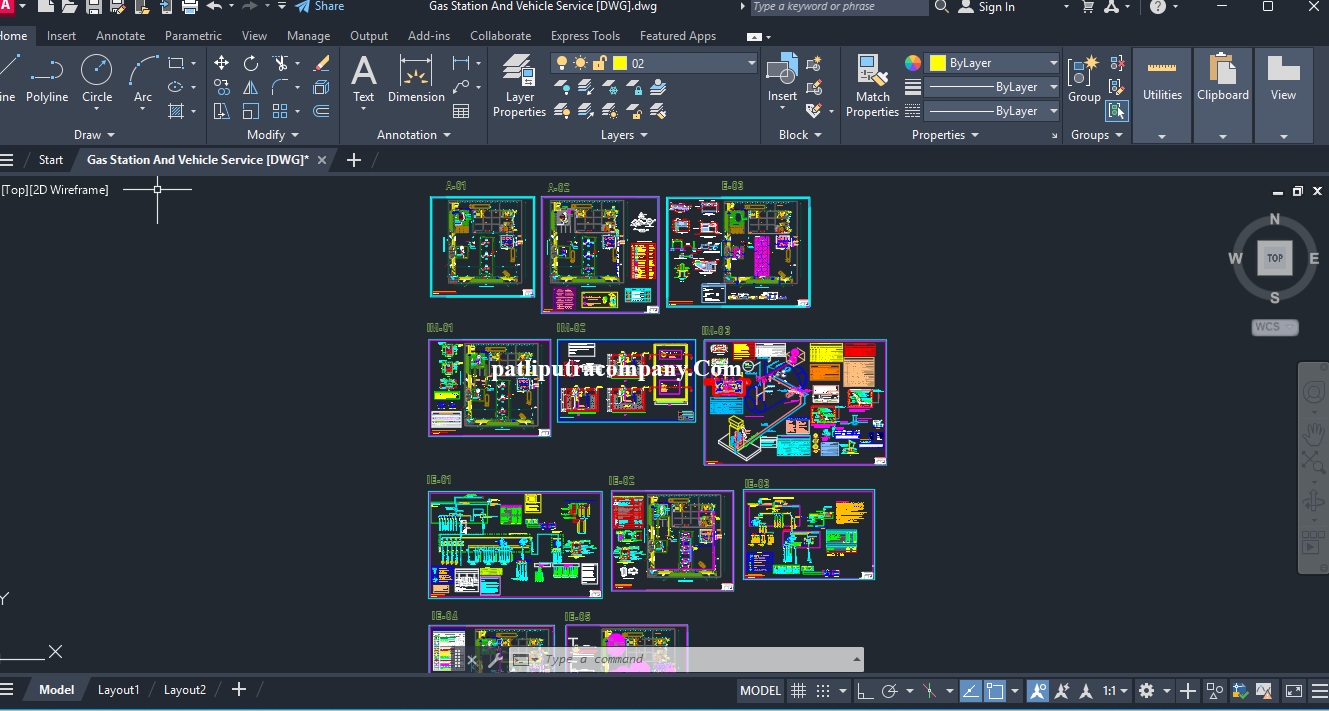Activate the Move tool in Modify panel
Screen dimensions: 1329x711
[221, 63]
